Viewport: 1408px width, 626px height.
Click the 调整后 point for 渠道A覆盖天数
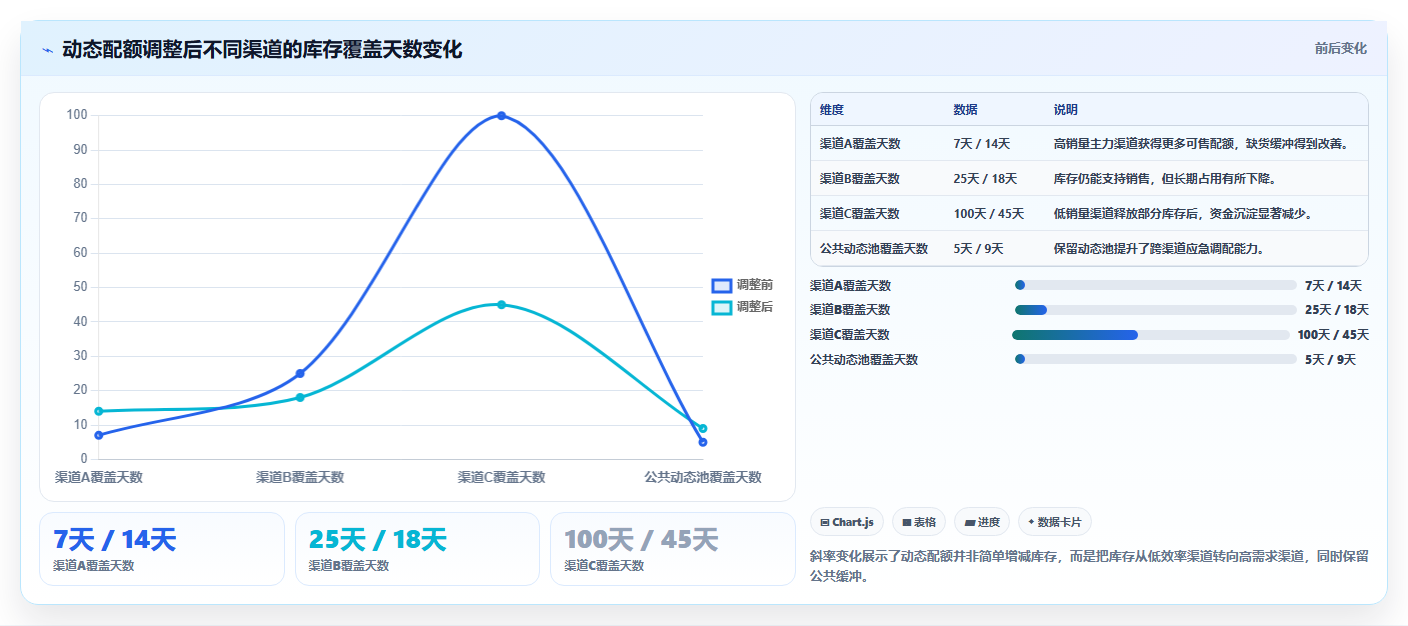98,411
